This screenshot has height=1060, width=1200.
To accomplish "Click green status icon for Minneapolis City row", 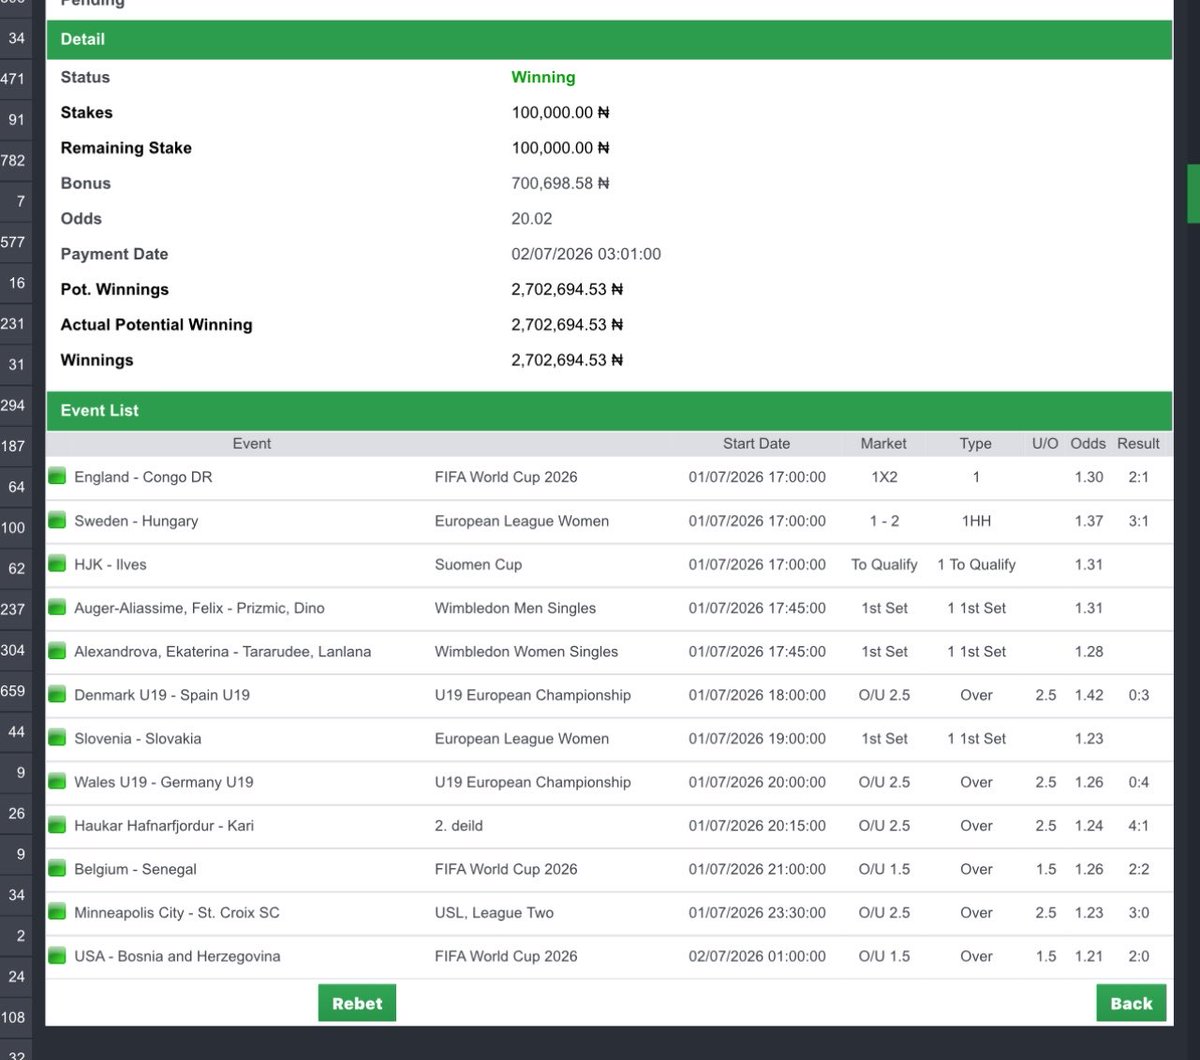I will pyautogui.click(x=57, y=912).
